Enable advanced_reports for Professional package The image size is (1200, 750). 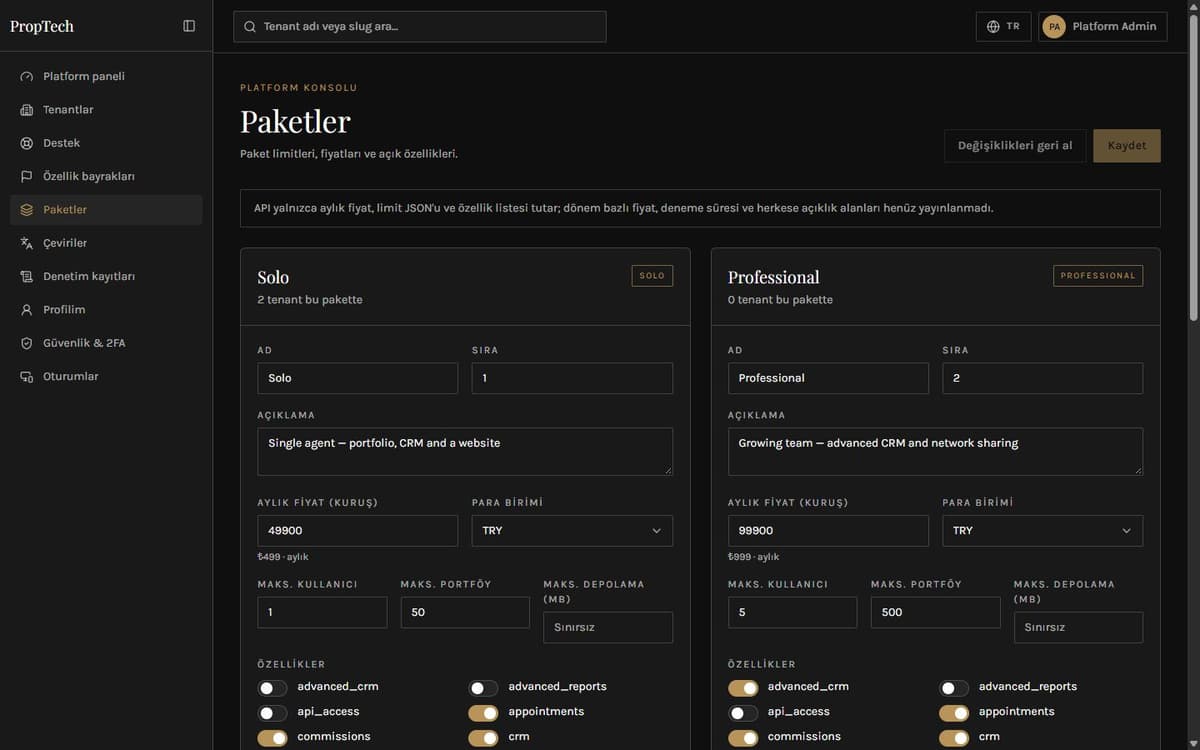954,688
